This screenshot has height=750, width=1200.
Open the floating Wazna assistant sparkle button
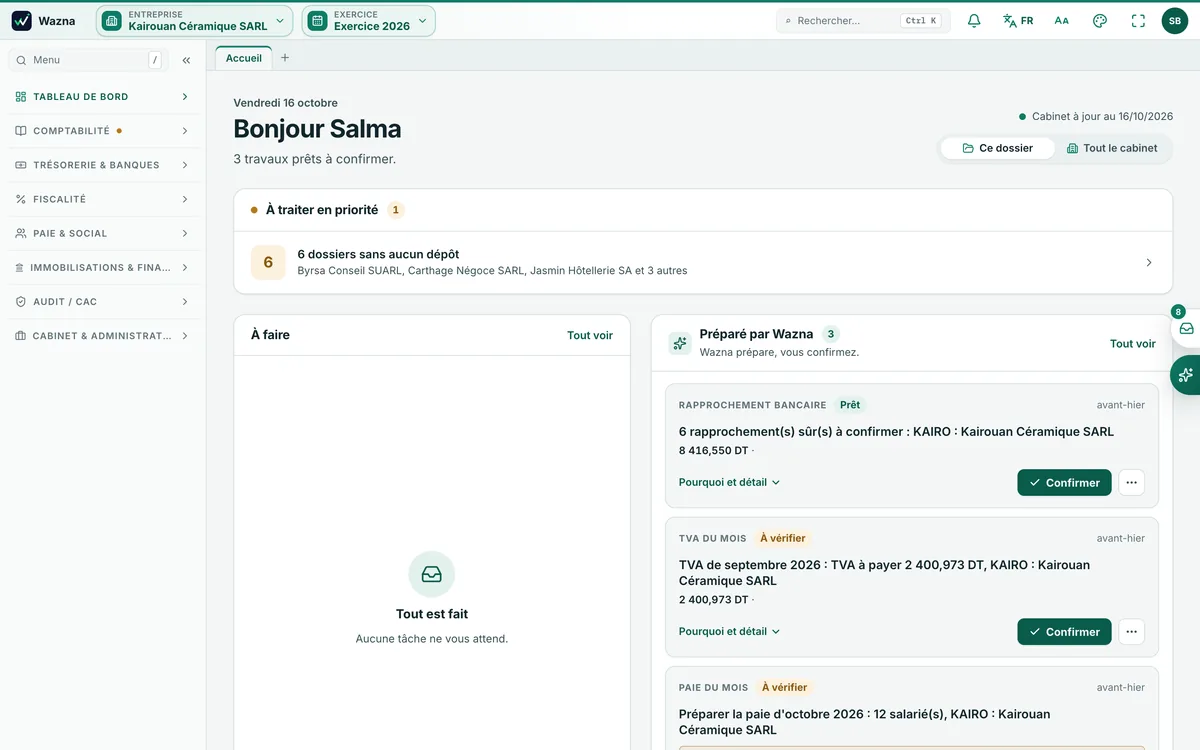[x=1186, y=375]
